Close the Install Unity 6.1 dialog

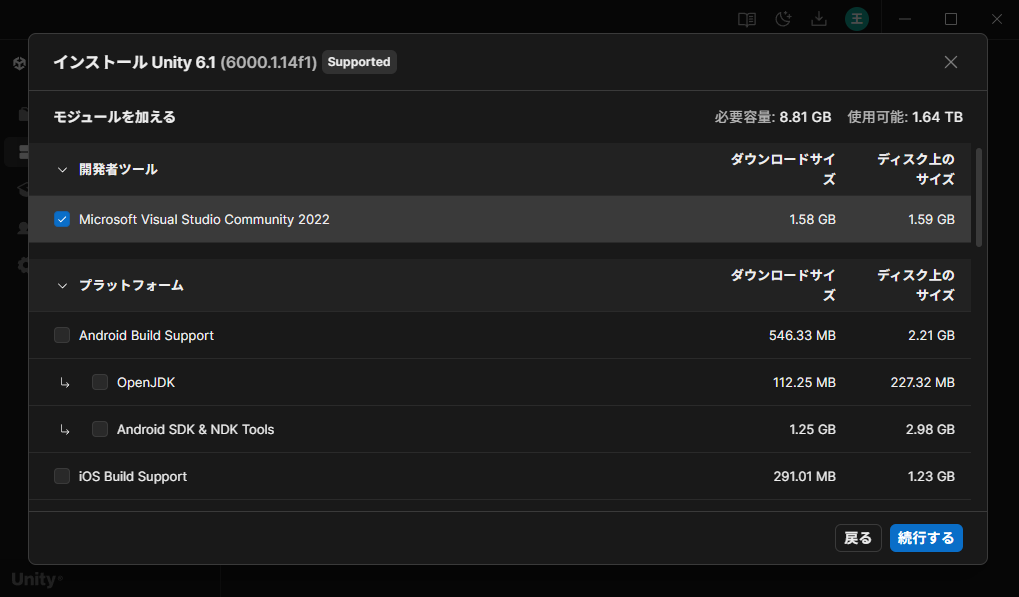coord(951,62)
